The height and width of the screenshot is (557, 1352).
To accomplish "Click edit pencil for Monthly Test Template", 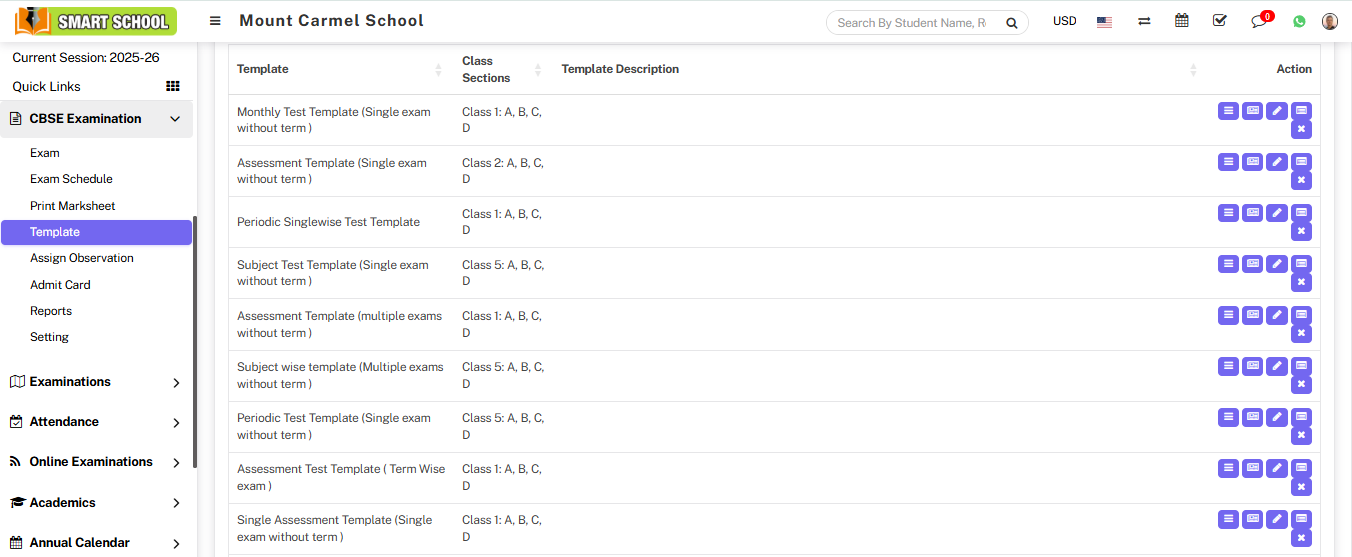I will coord(1277,111).
